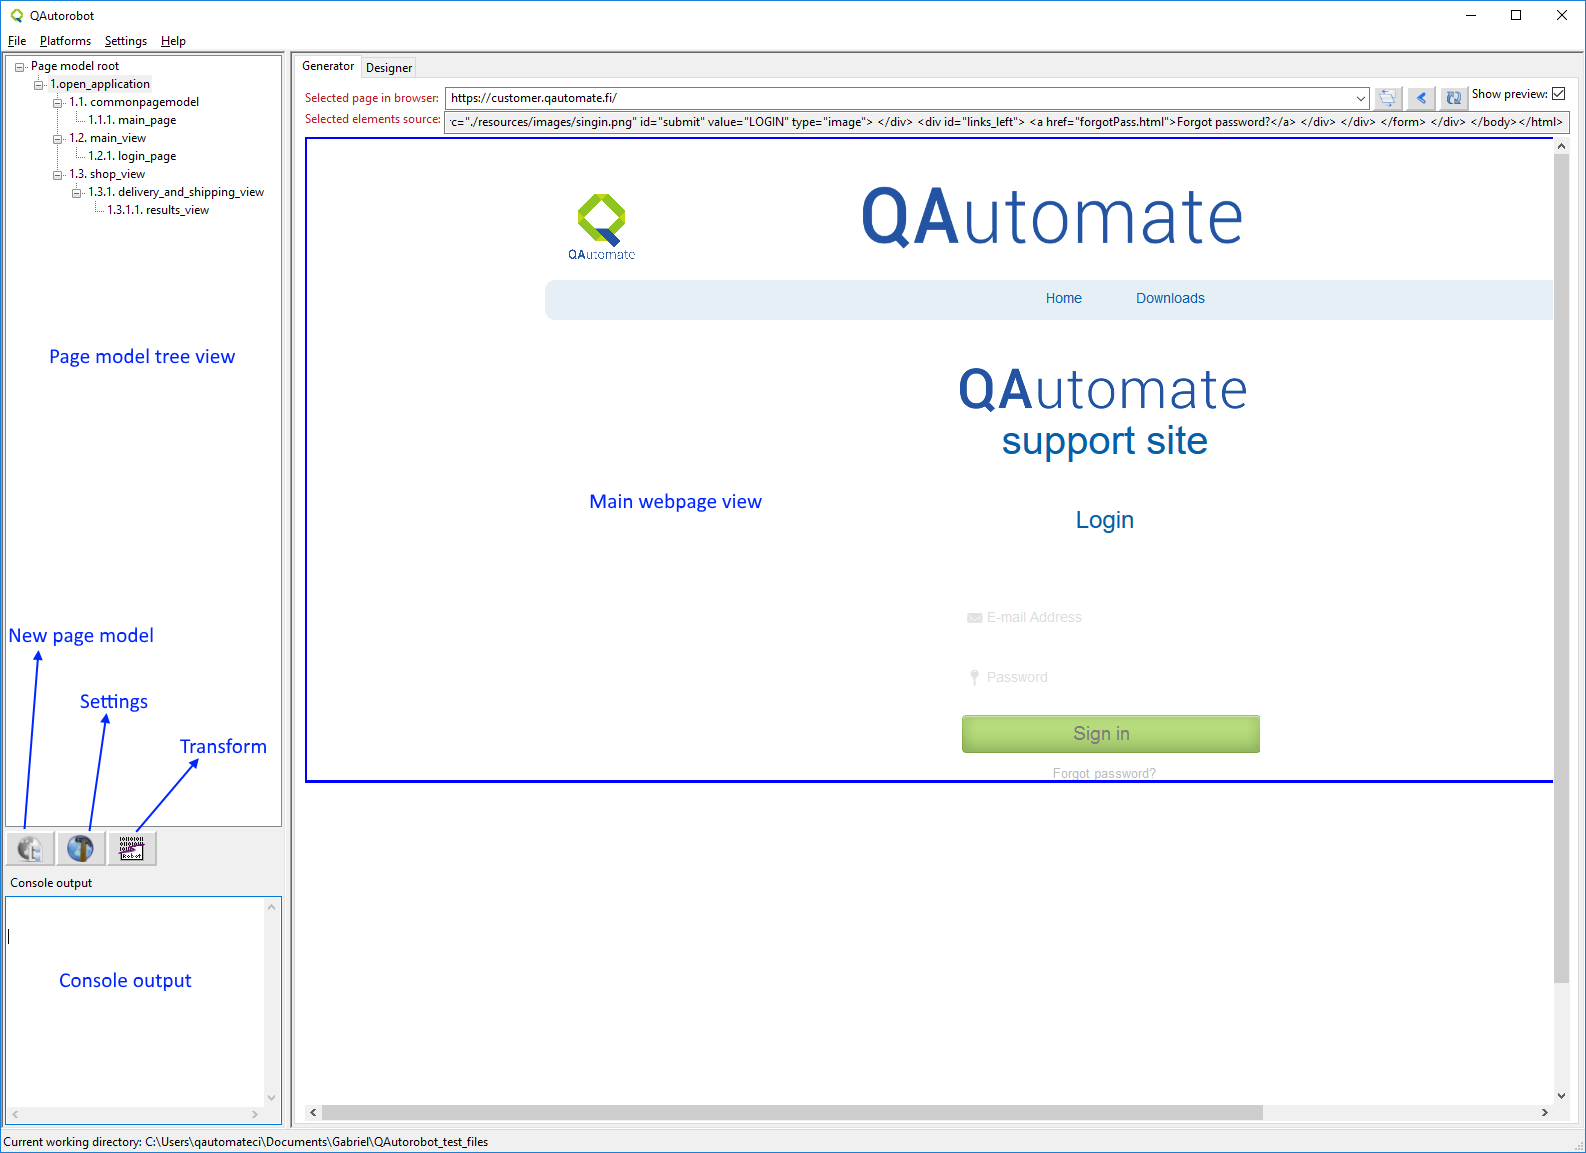Switch to the Generator tab
This screenshot has height=1153, width=1586.
[328, 66]
